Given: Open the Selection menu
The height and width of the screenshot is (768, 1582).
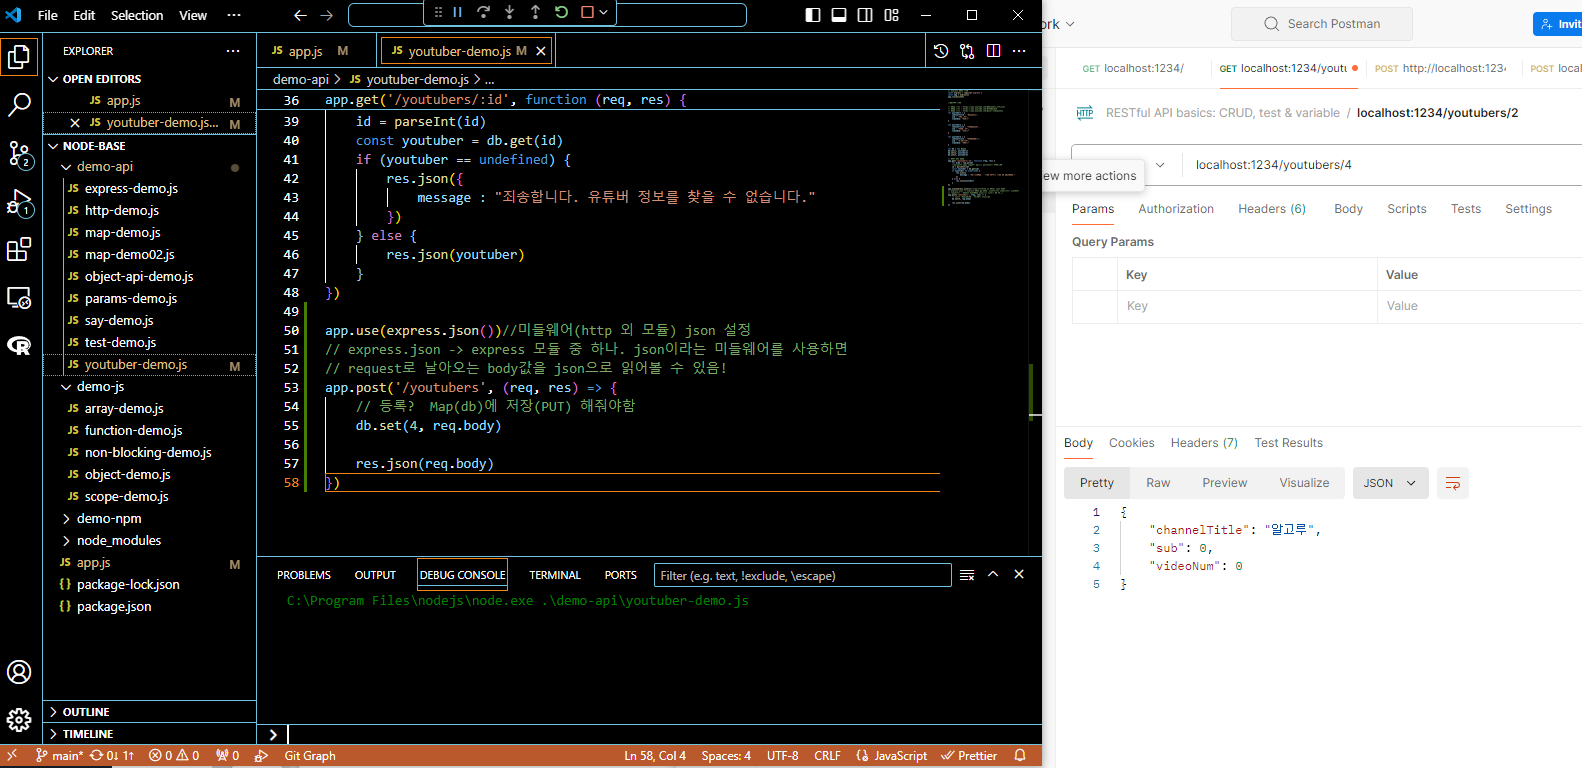Looking at the screenshot, I should [137, 15].
